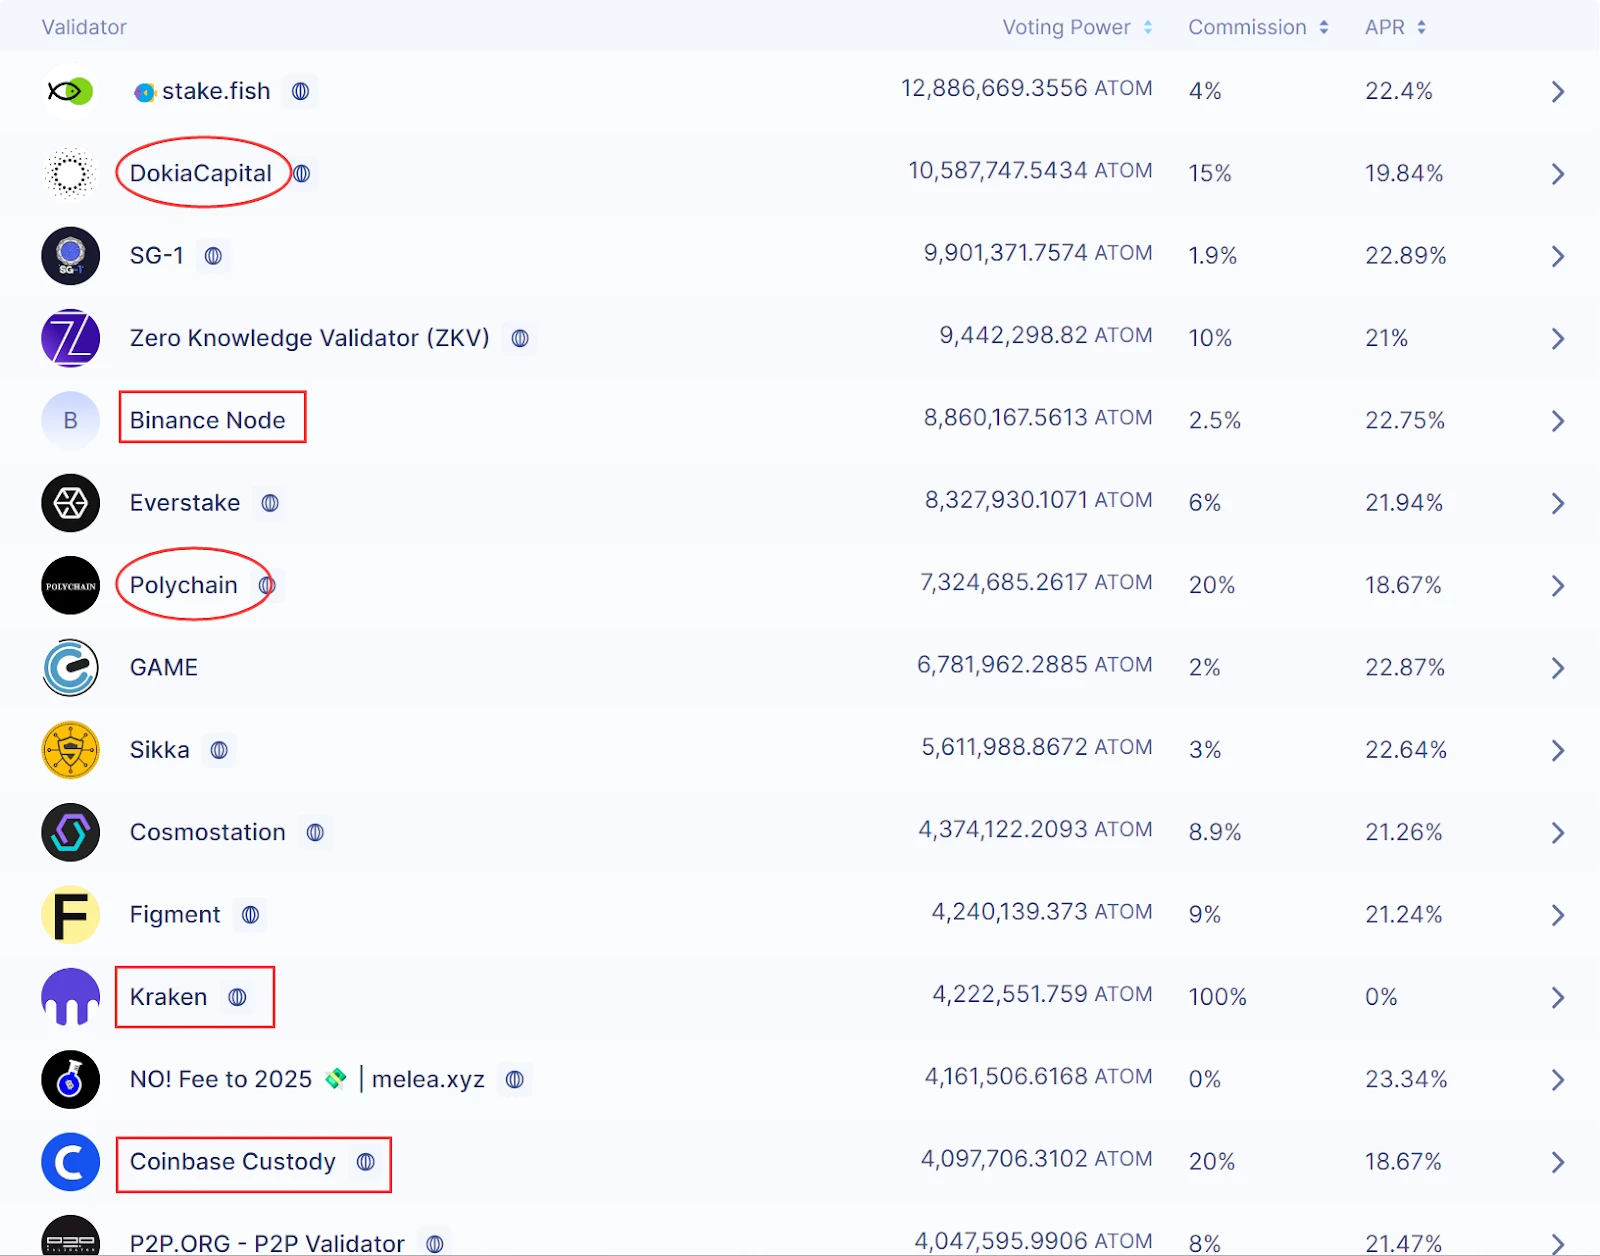The image size is (1600, 1256).
Task: Open GAME details via row chevron
Action: 1557,668
